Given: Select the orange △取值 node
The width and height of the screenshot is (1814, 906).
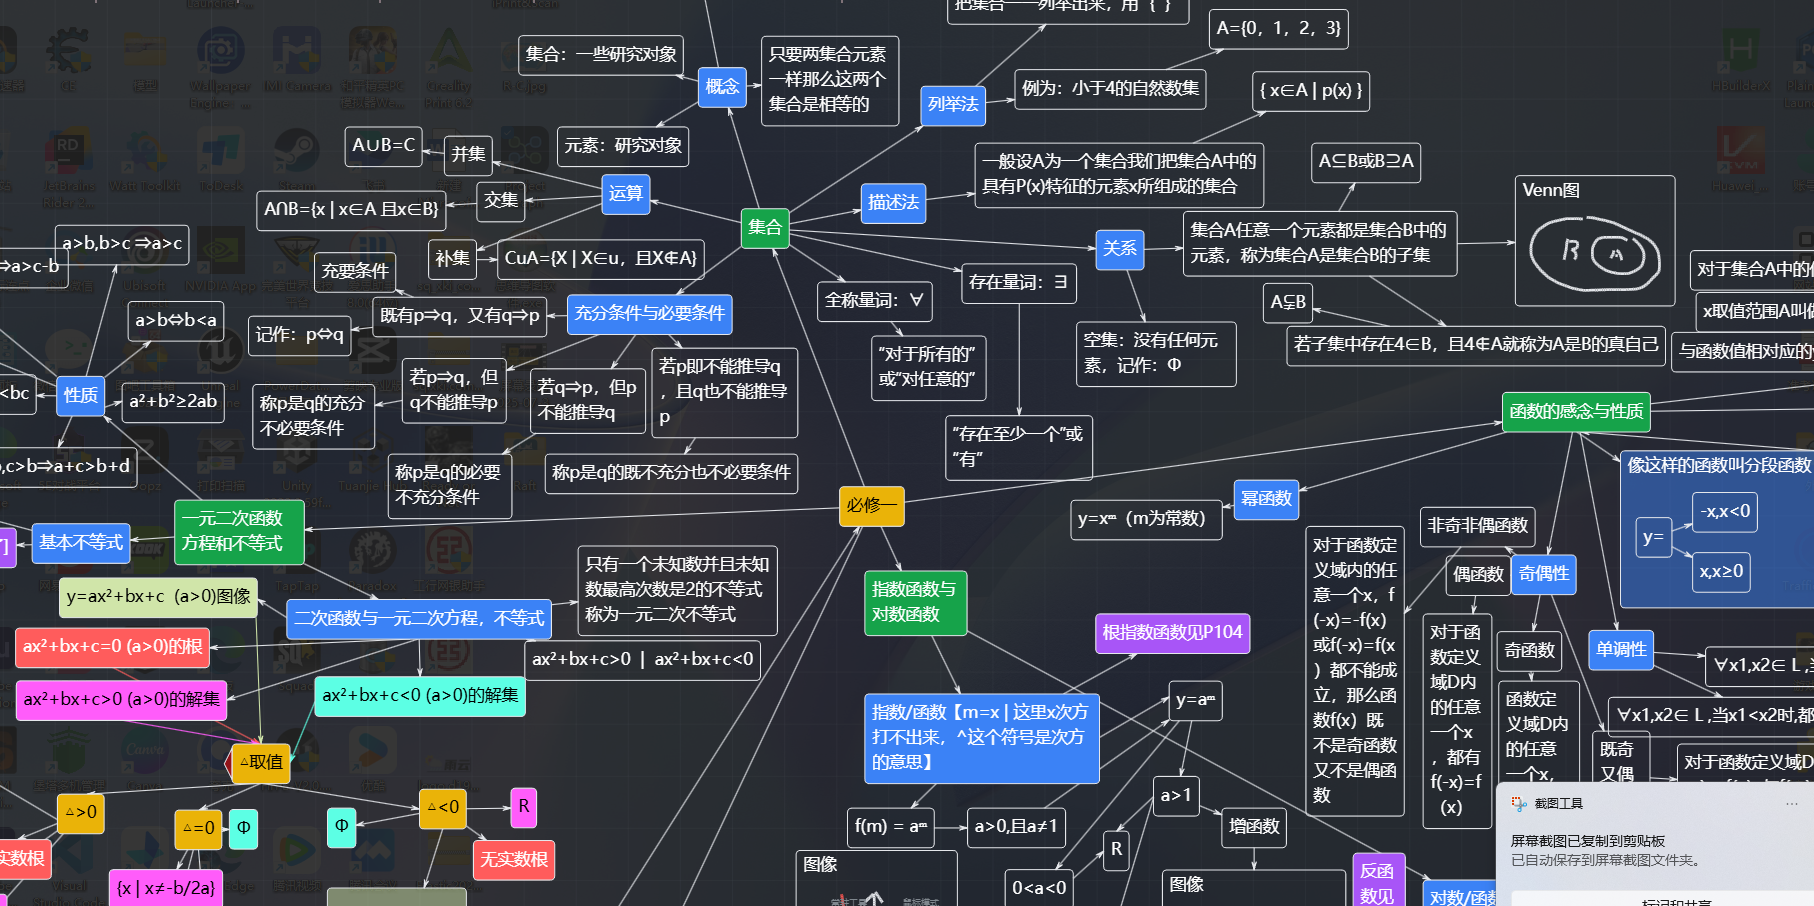Looking at the screenshot, I should pyautogui.click(x=261, y=762).
